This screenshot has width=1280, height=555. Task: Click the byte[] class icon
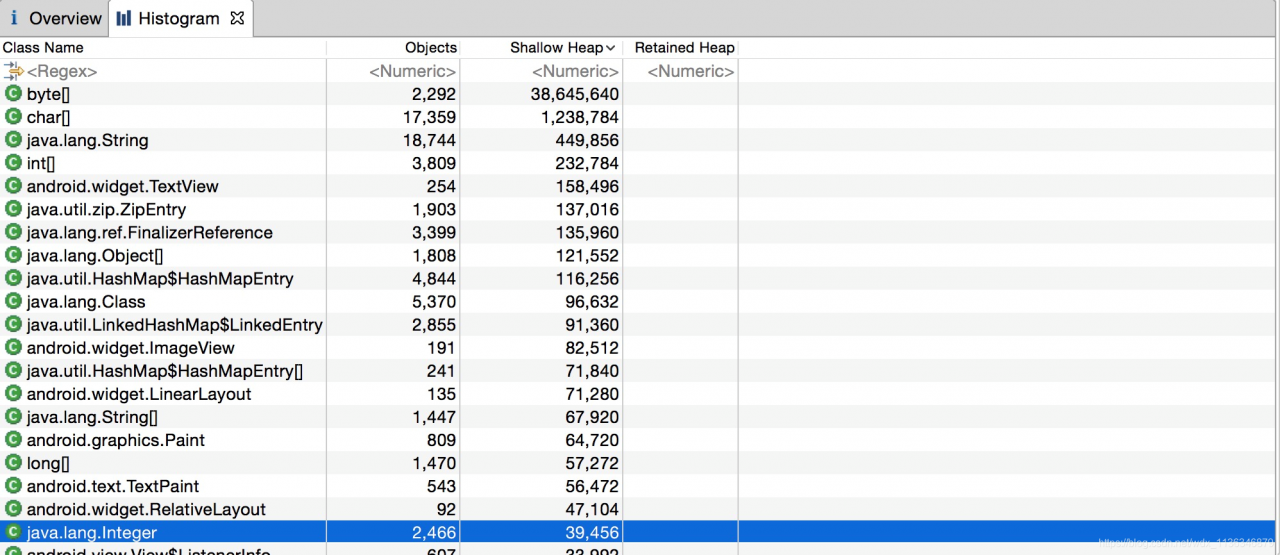click(x=13, y=94)
